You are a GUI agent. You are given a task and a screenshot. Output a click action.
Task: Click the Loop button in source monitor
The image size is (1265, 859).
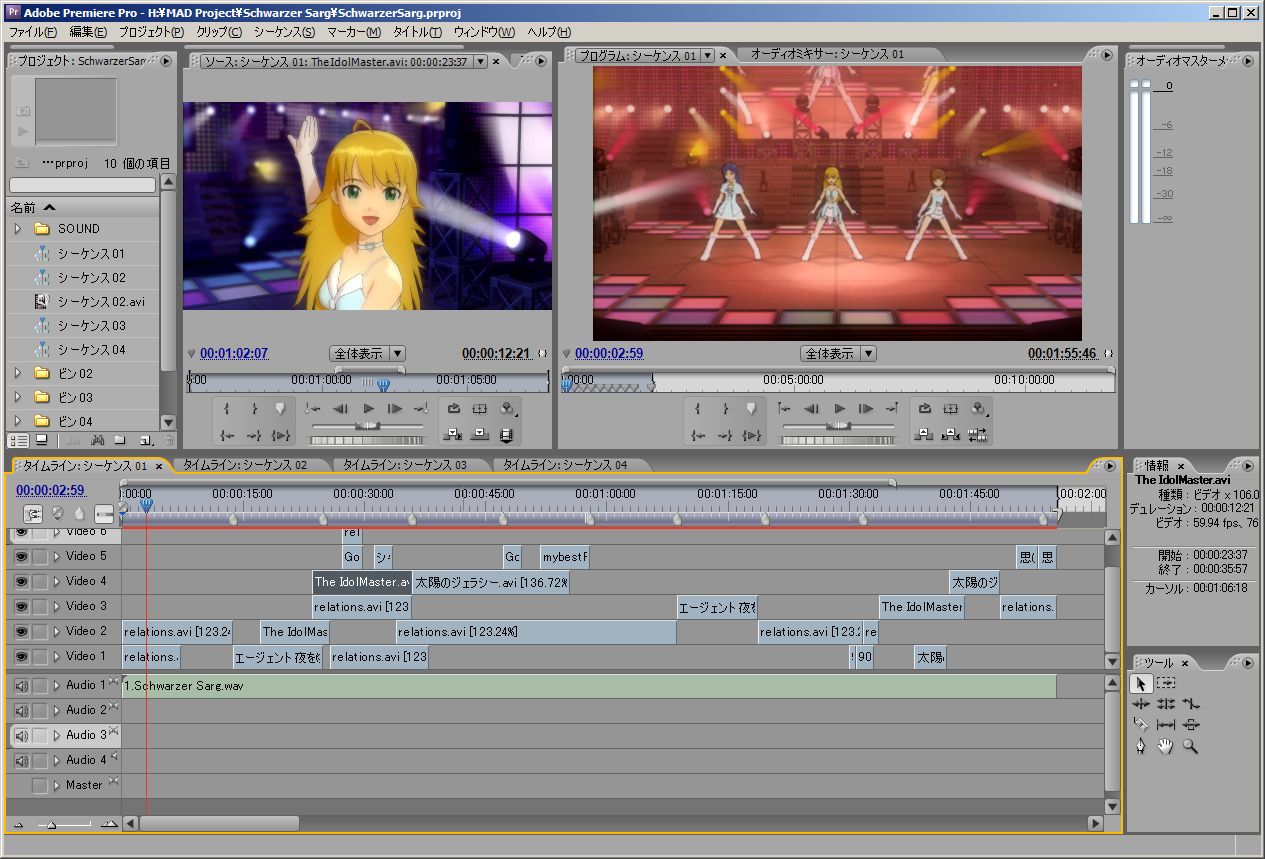click(x=454, y=408)
